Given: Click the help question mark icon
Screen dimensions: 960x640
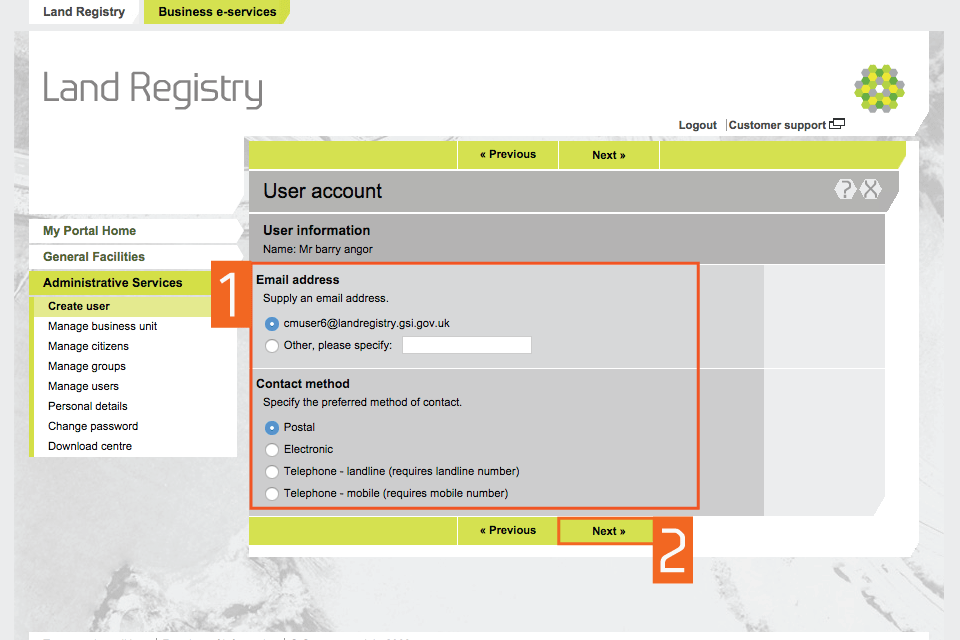Looking at the screenshot, I should [845, 190].
